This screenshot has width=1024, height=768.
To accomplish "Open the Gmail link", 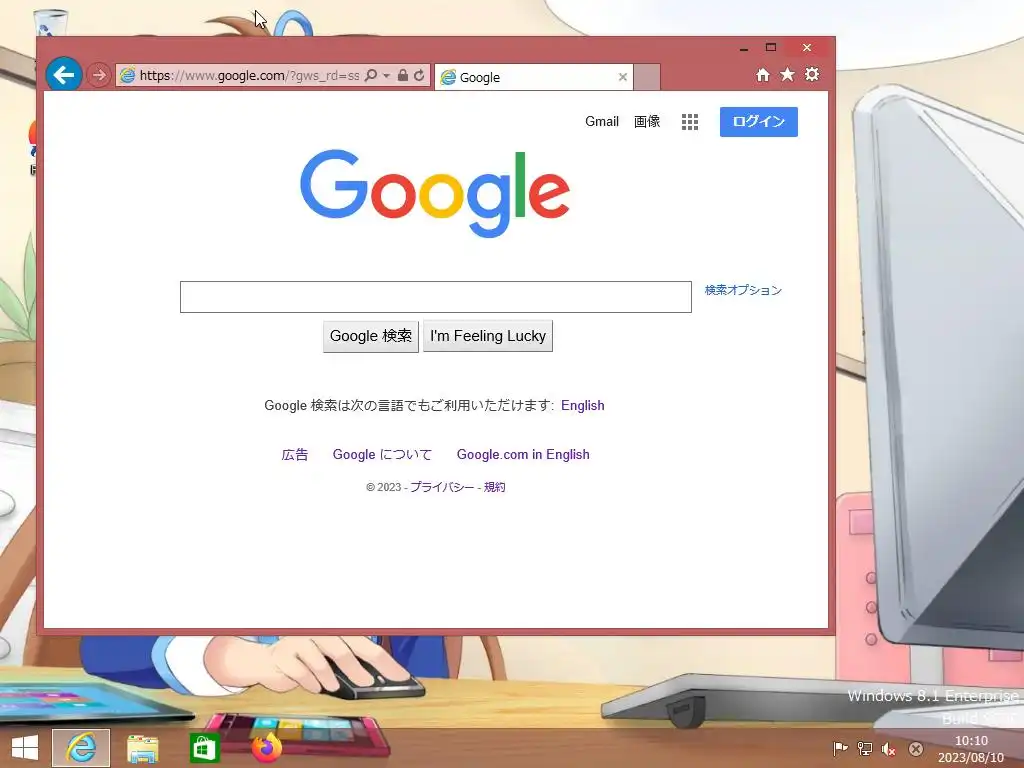I will pos(601,121).
